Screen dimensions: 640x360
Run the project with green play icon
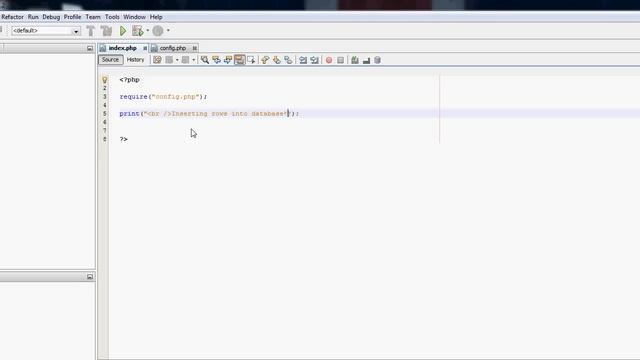123,31
